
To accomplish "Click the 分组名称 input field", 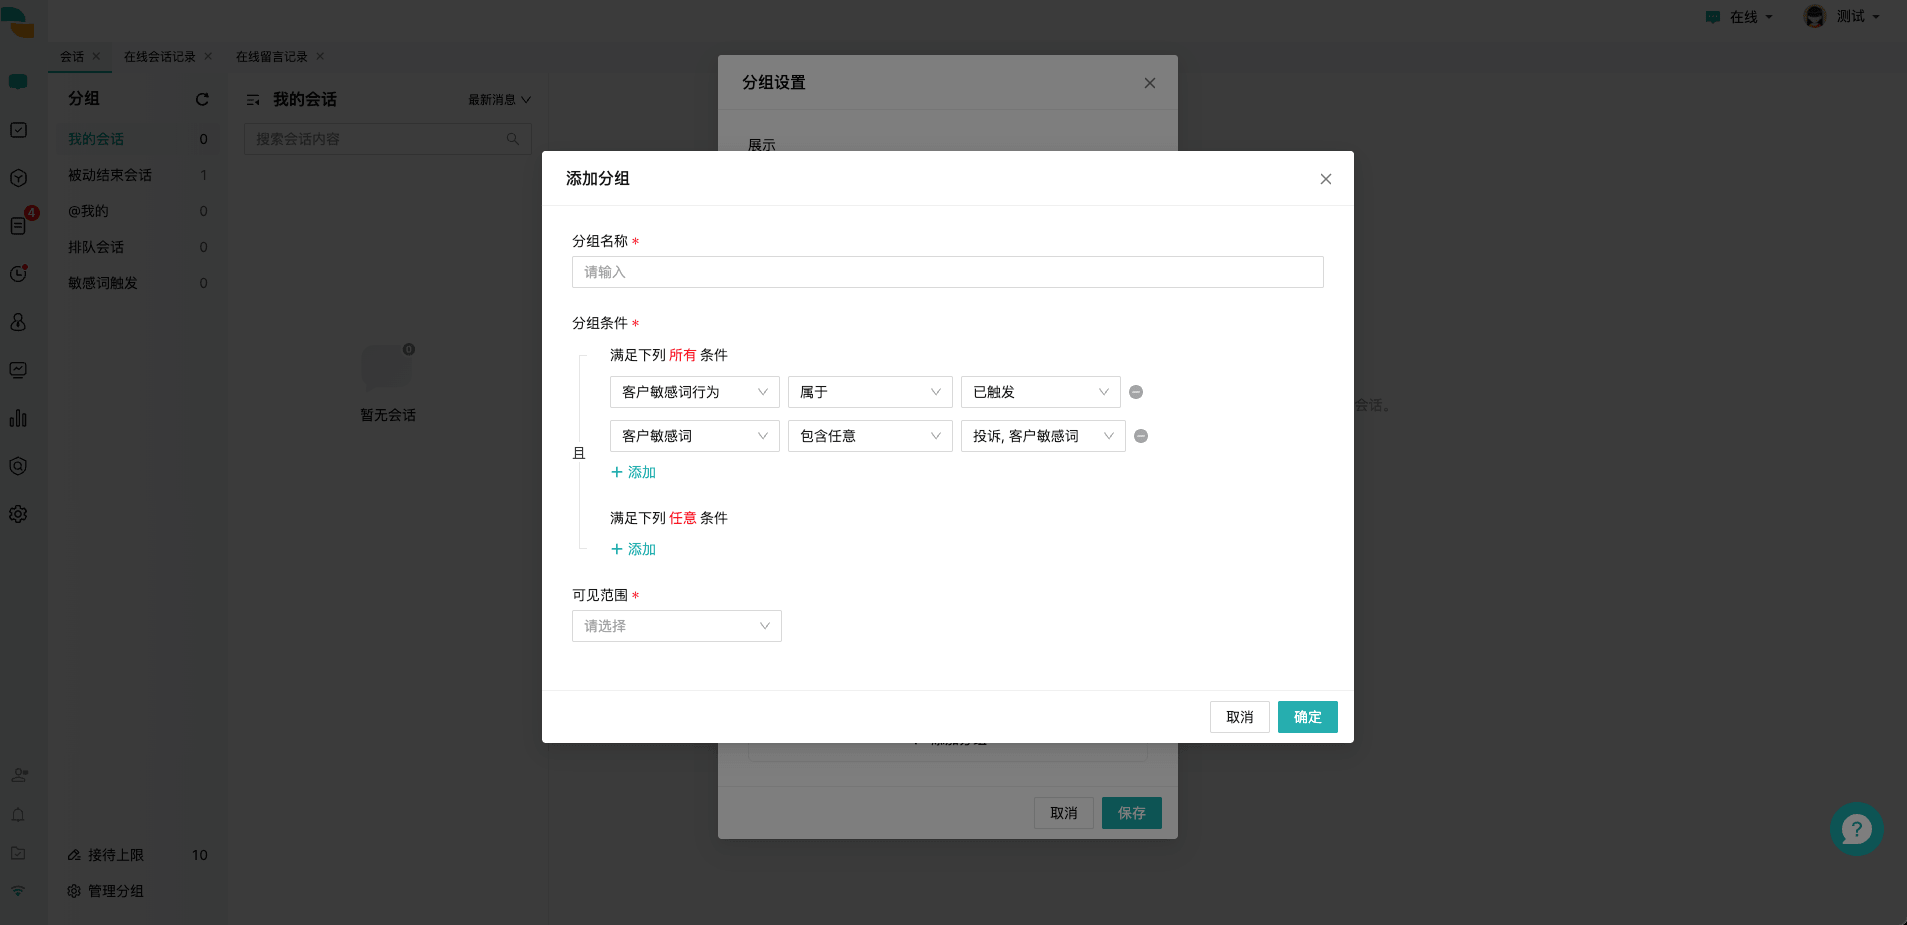I will [x=948, y=272].
